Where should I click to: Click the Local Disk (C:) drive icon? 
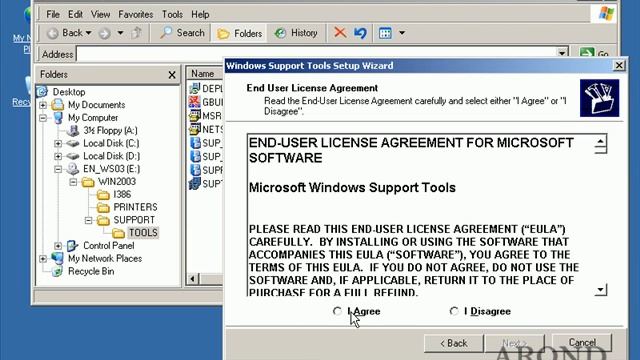coord(73,144)
